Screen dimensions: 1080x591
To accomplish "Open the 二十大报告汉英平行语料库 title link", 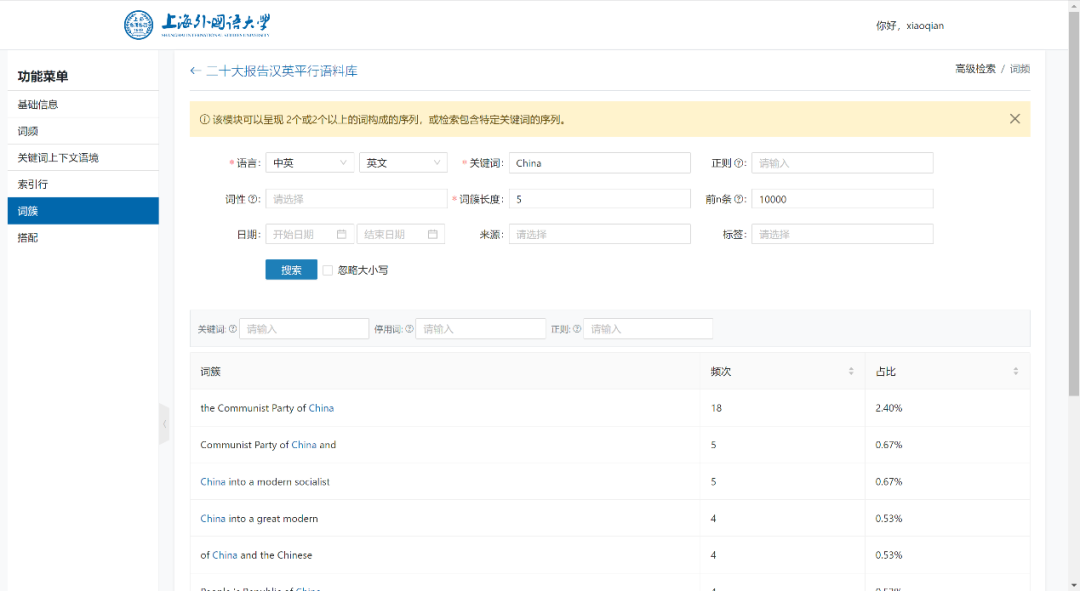I will [x=282, y=71].
